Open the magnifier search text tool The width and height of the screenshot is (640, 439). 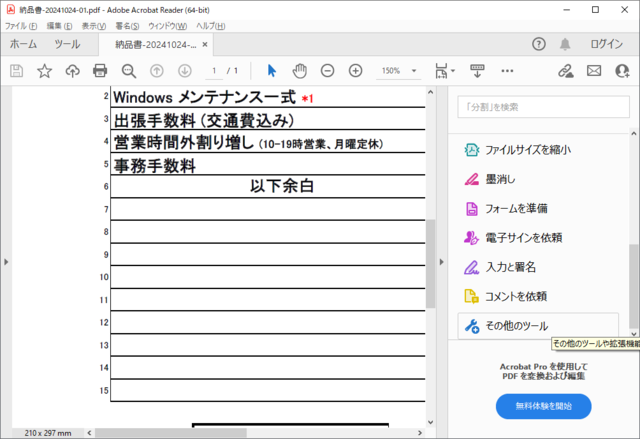pyautogui.click(x=129, y=71)
